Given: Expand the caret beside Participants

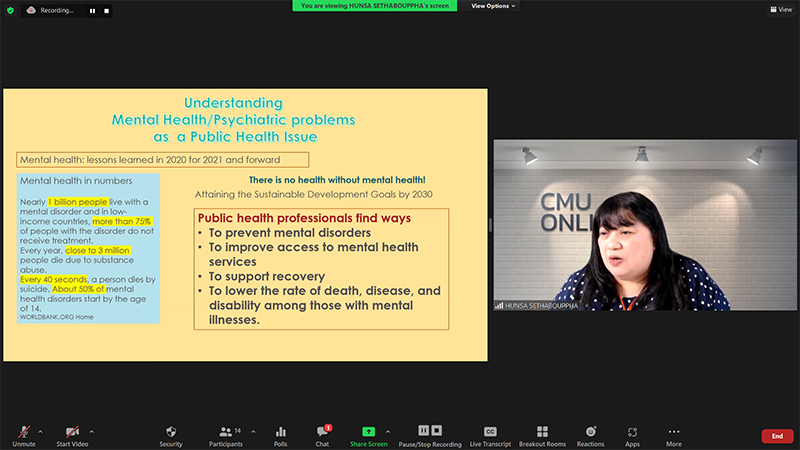Looking at the screenshot, I should [x=253, y=432].
